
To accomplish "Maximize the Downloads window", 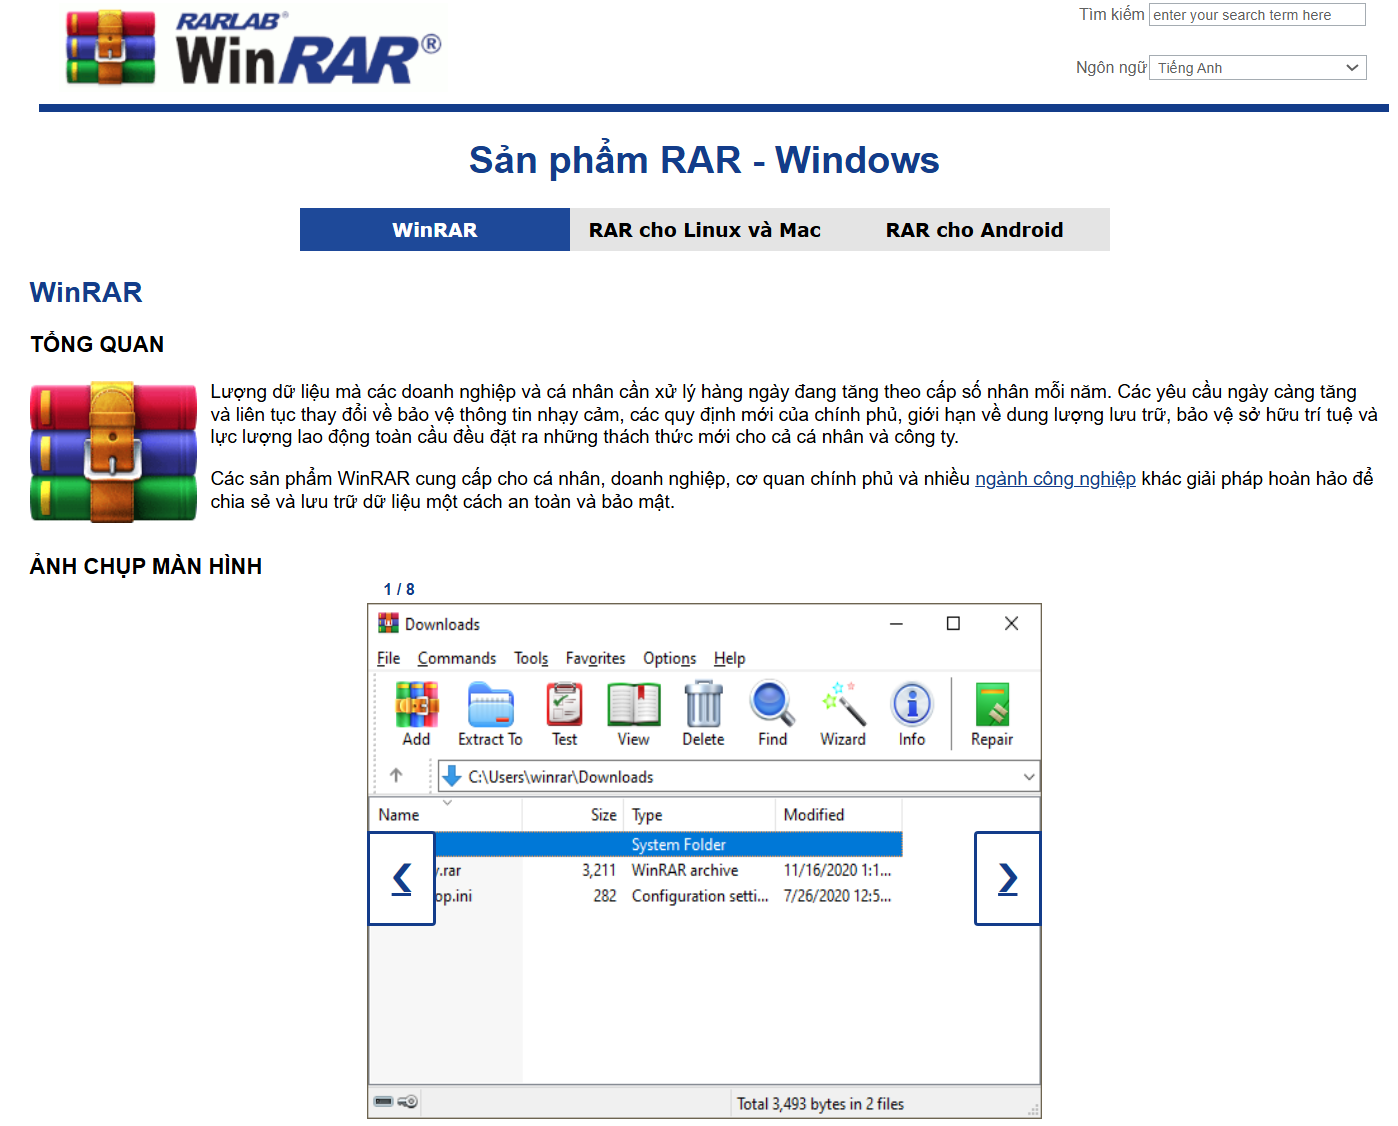I will point(953,624).
